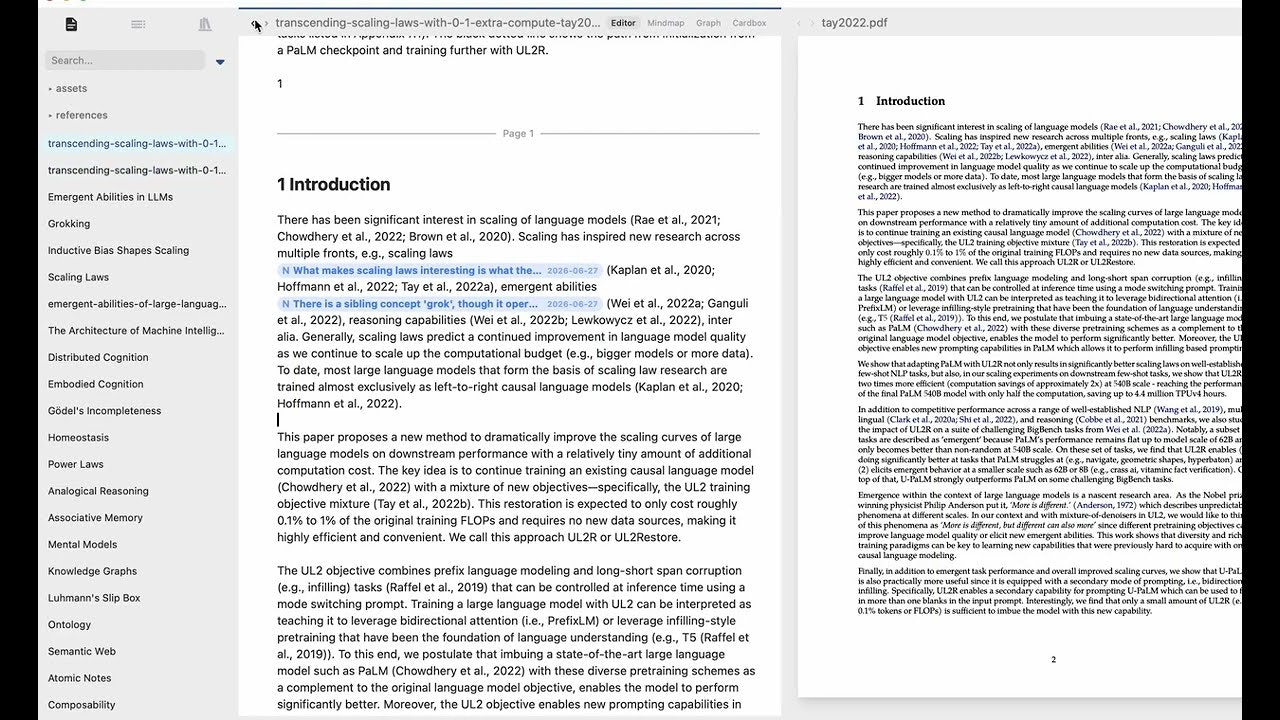Open the second transcending-scaling-laws sidebar note
Screen dimensions: 1280x720
coord(137,170)
